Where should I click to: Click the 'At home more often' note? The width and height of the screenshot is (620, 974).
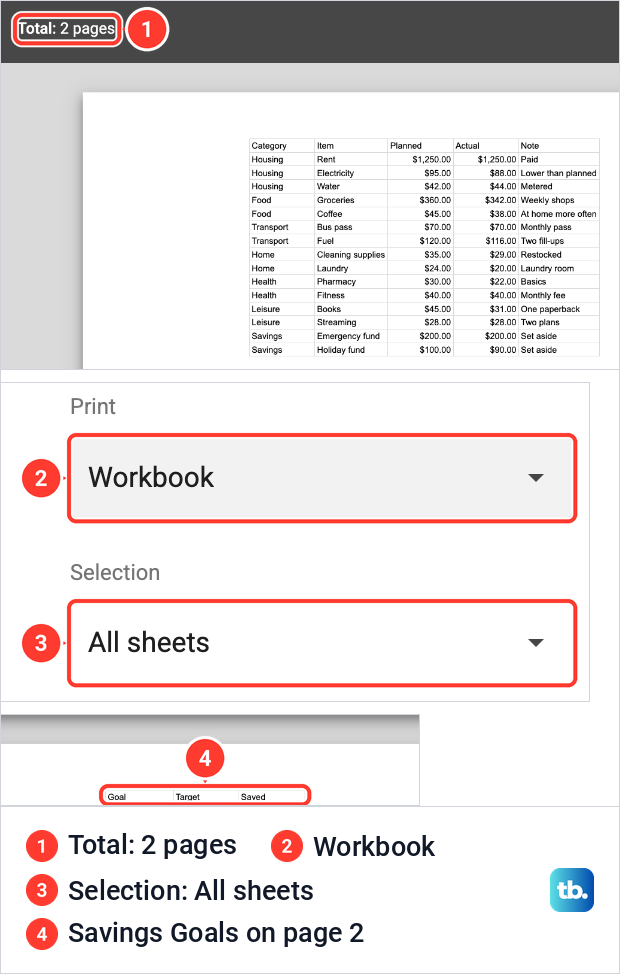pos(558,214)
